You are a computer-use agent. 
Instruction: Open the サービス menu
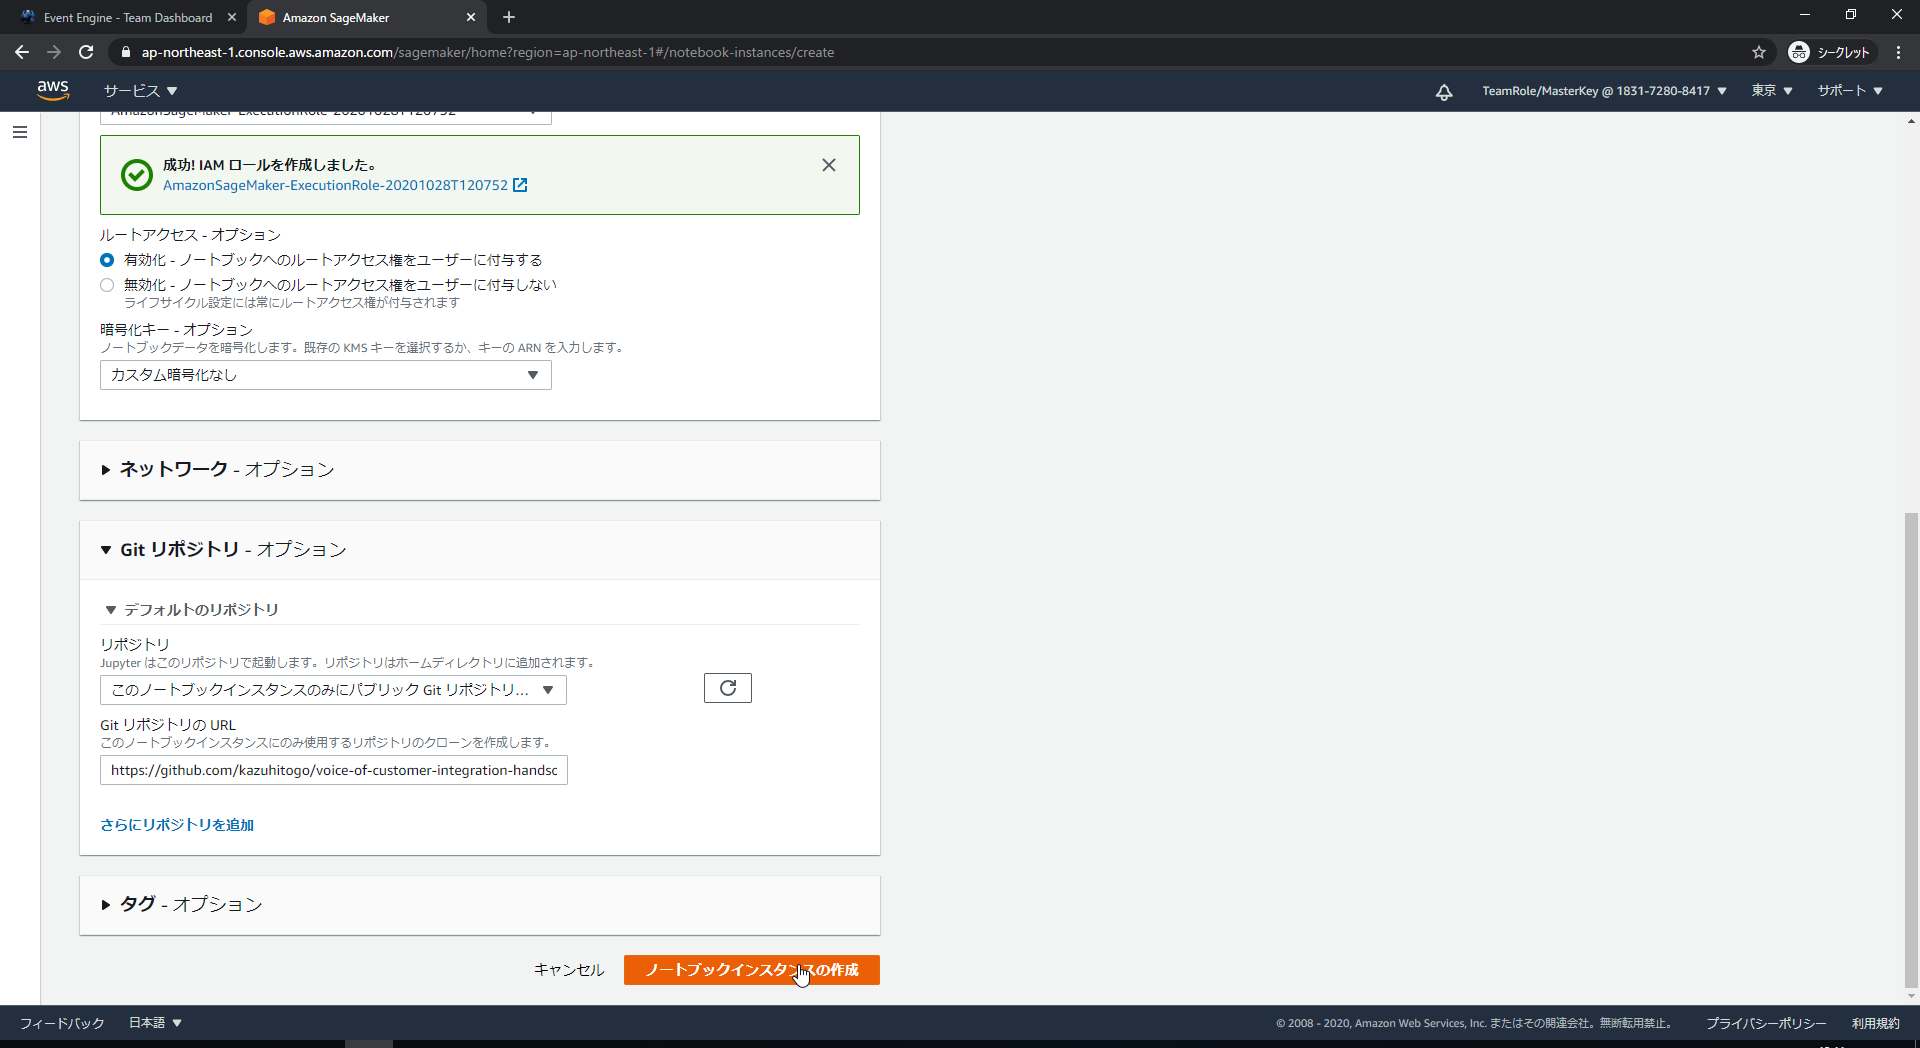click(140, 91)
